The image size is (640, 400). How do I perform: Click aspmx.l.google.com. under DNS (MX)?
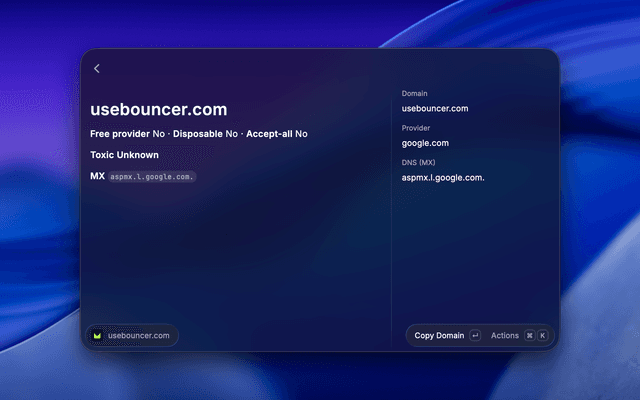(443, 178)
